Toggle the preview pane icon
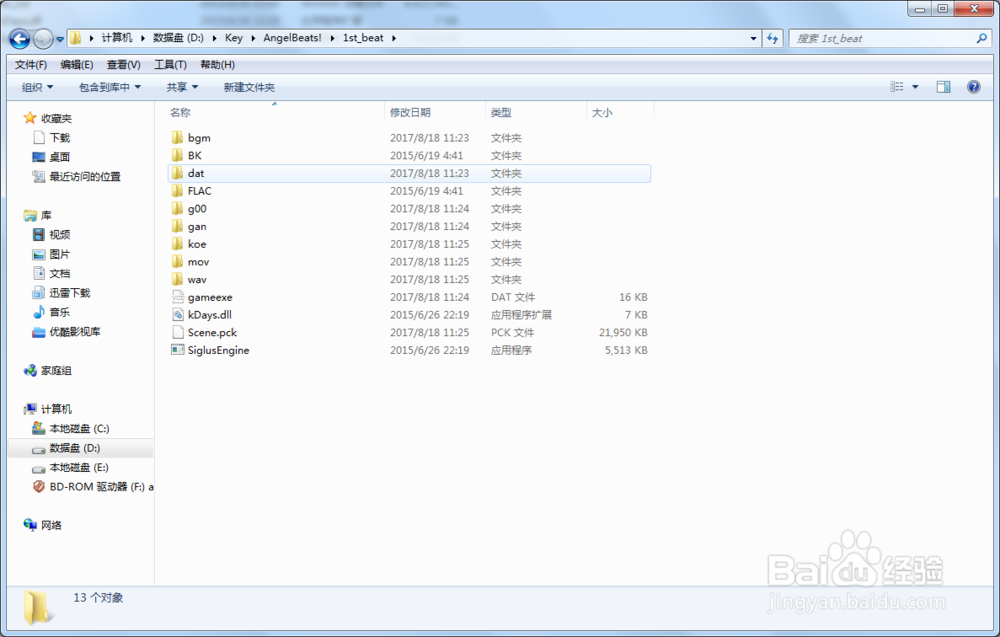 coord(943,87)
